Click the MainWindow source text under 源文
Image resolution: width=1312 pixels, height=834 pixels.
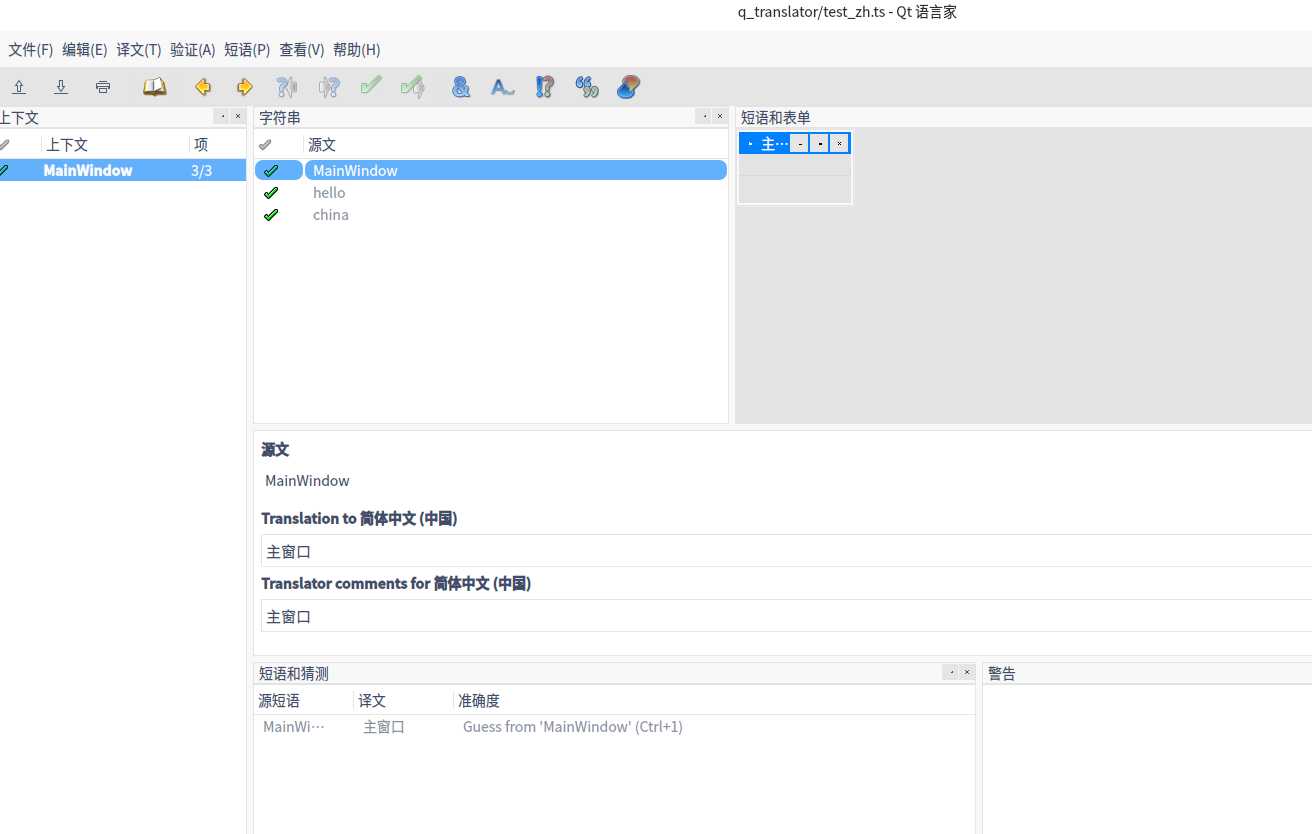(307, 481)
